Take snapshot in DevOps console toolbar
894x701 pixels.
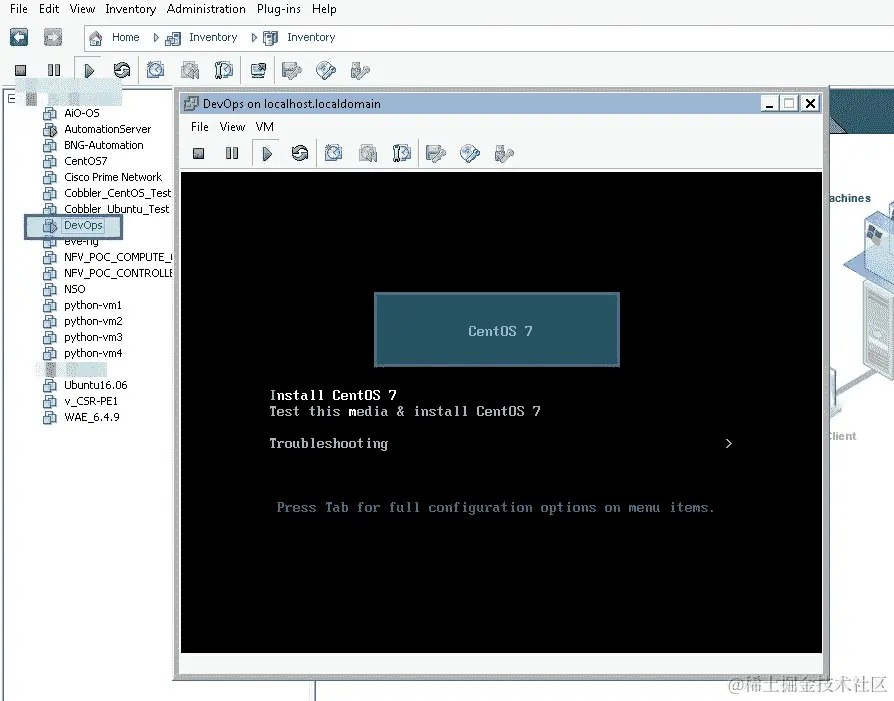(x=334, y=153)
